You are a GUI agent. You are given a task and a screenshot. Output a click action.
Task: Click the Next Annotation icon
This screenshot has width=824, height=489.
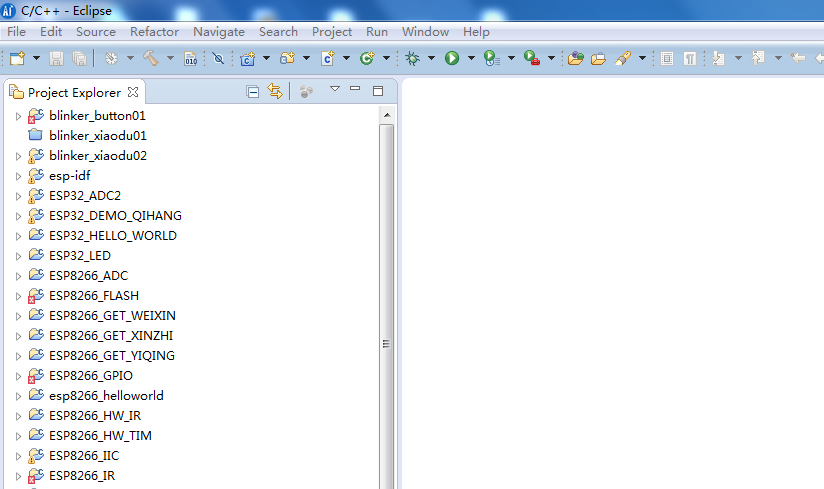coord(718,58)
